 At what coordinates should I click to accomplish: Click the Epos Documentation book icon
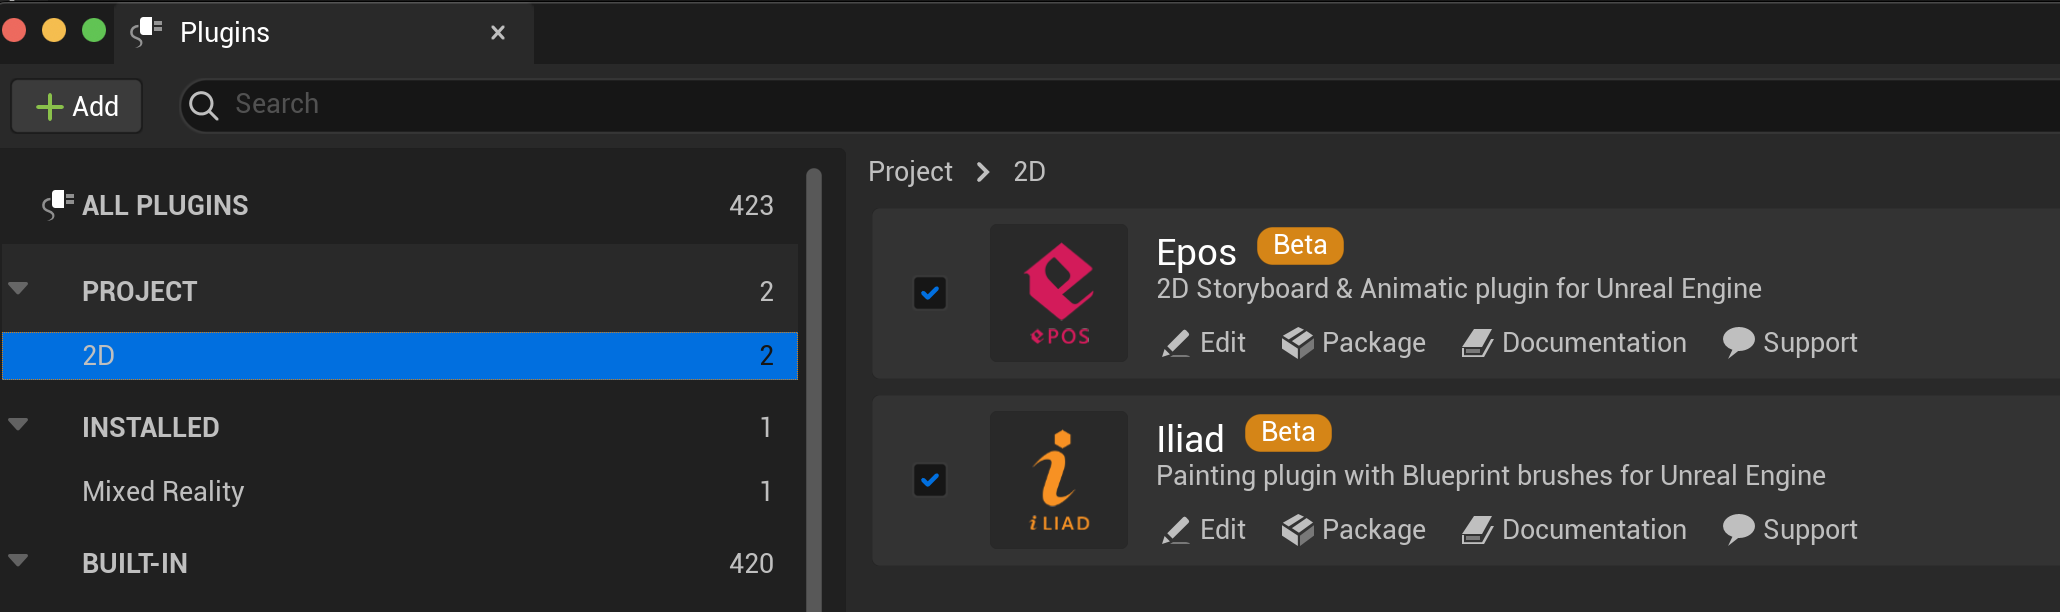(1477, 343)
